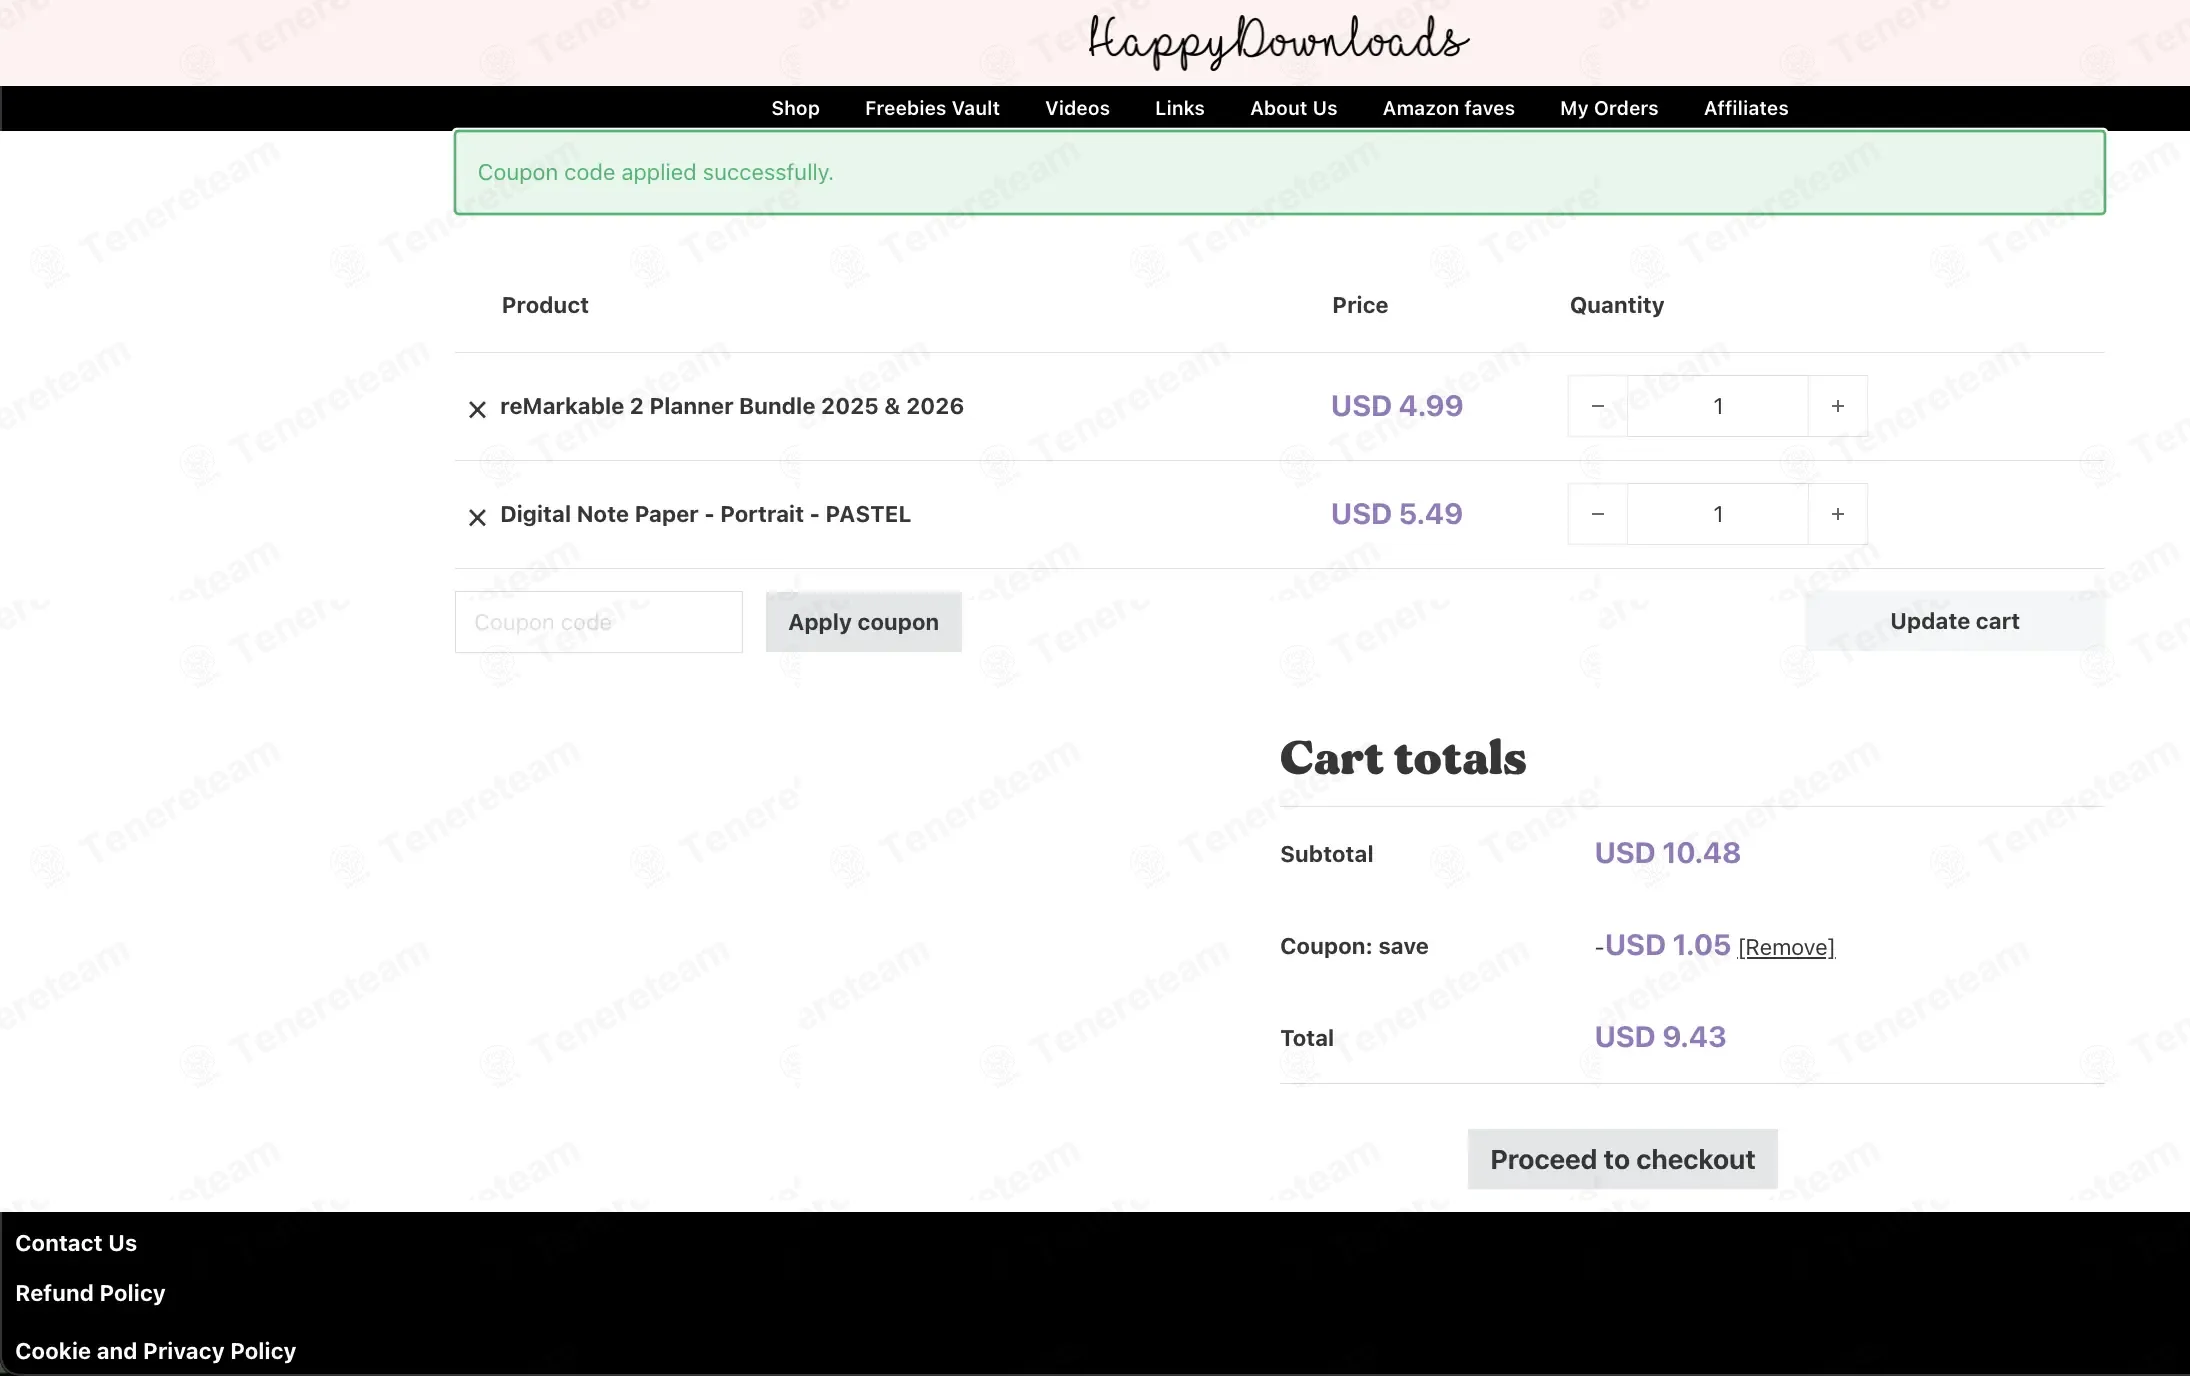Click the Total label in cart totals
Viewport: 2190px width, 1376px height.
click(1307, 1038)
